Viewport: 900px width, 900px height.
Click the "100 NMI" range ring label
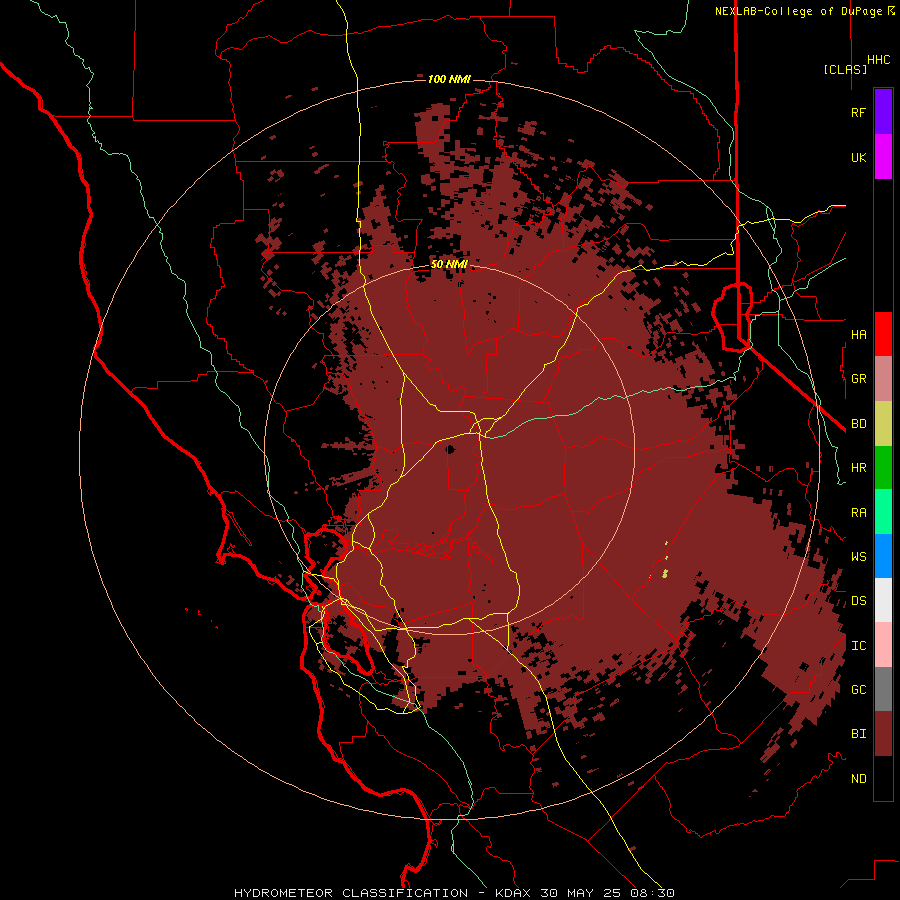(449, 79)
